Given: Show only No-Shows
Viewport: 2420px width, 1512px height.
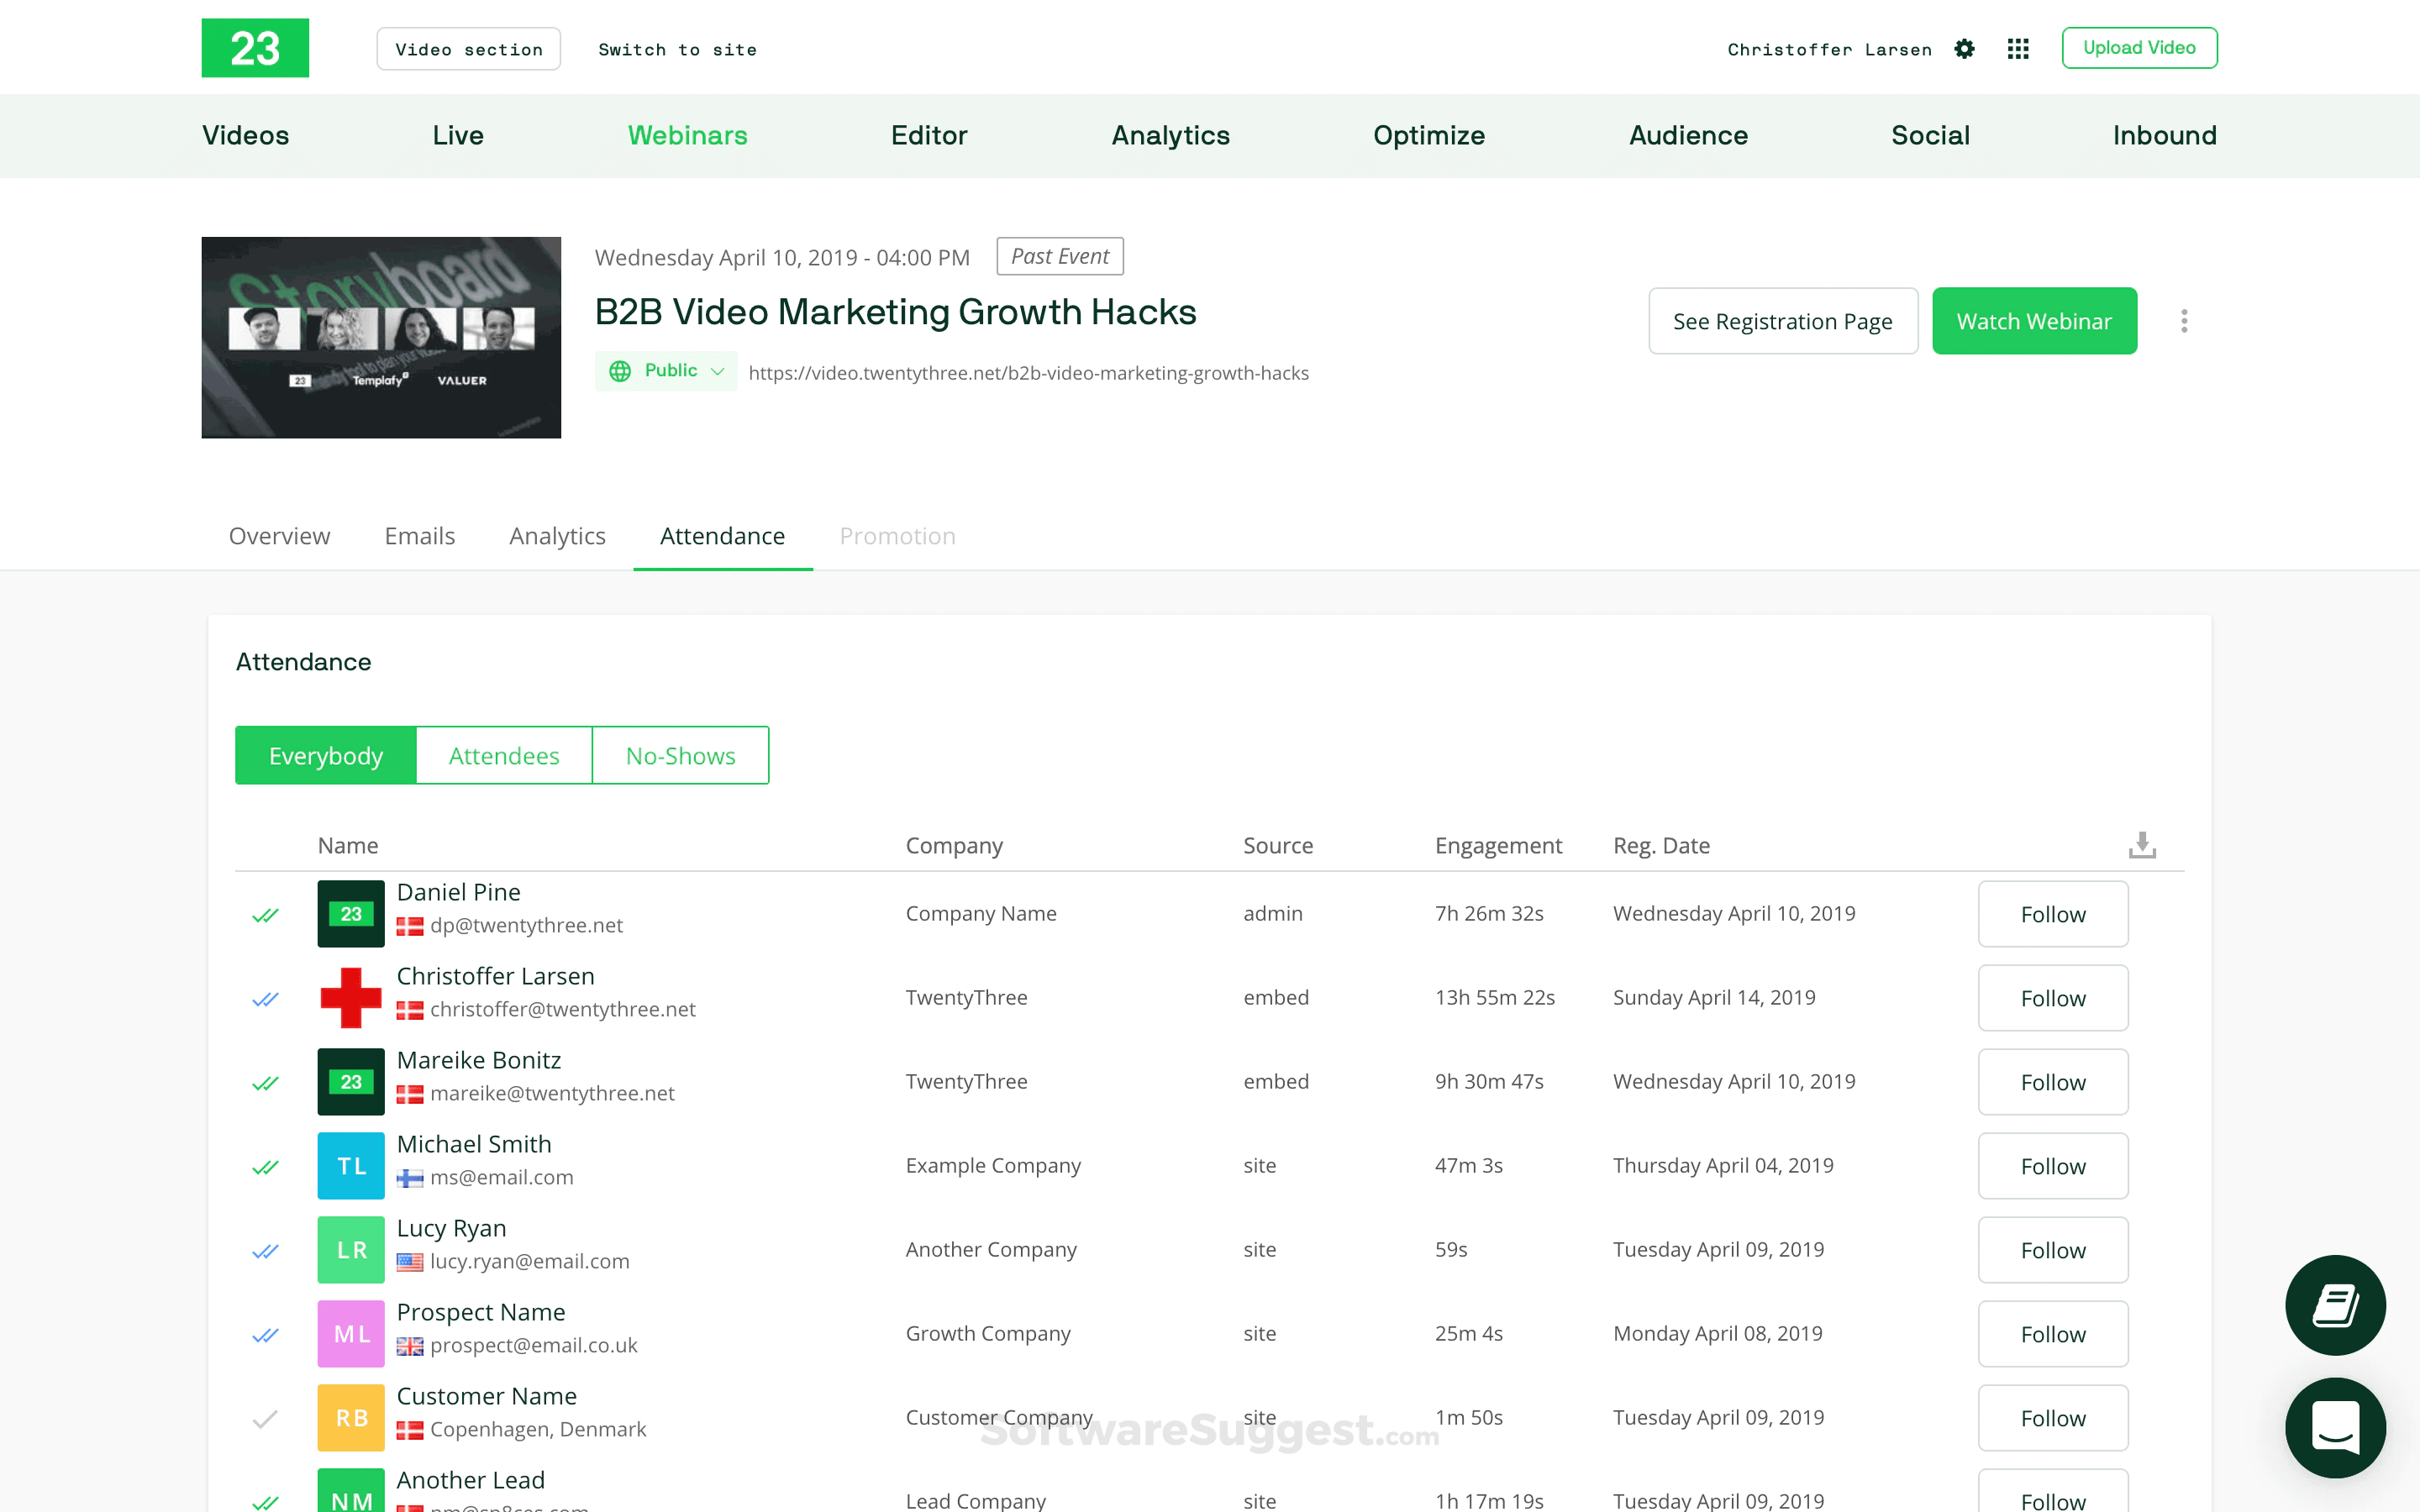Looking at the screenshot, I should [680, 755].
